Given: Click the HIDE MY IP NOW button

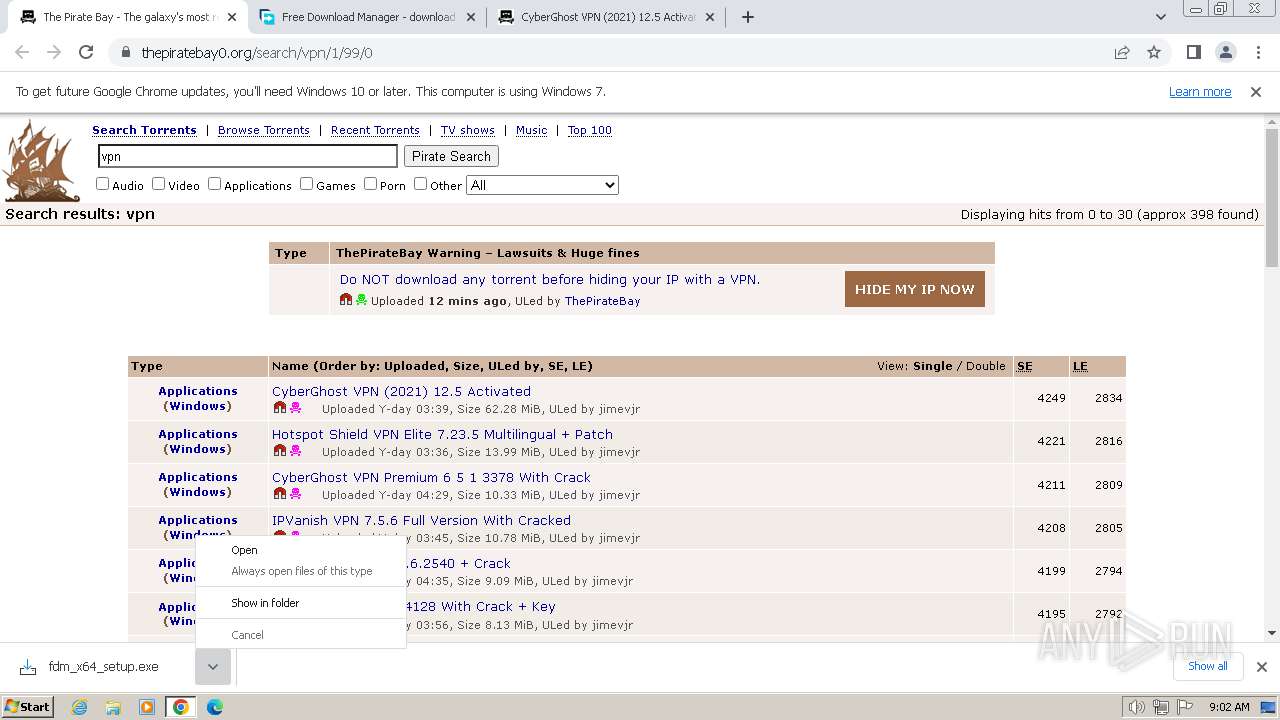Looking at the screenshot, I should [914, 289].
